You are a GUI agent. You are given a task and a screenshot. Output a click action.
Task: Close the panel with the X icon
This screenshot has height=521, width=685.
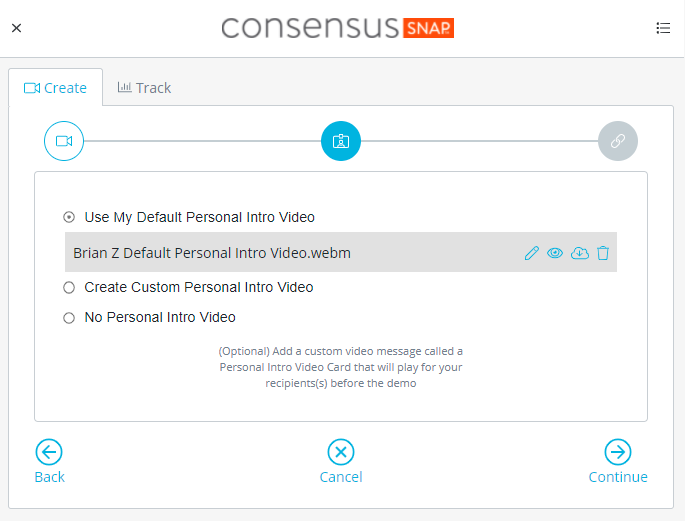(17, 28)
